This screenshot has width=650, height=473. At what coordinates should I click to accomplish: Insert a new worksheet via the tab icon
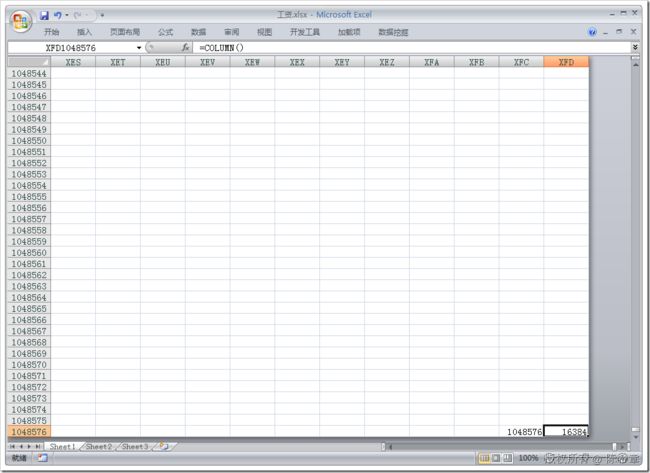[x=165, y=447]
